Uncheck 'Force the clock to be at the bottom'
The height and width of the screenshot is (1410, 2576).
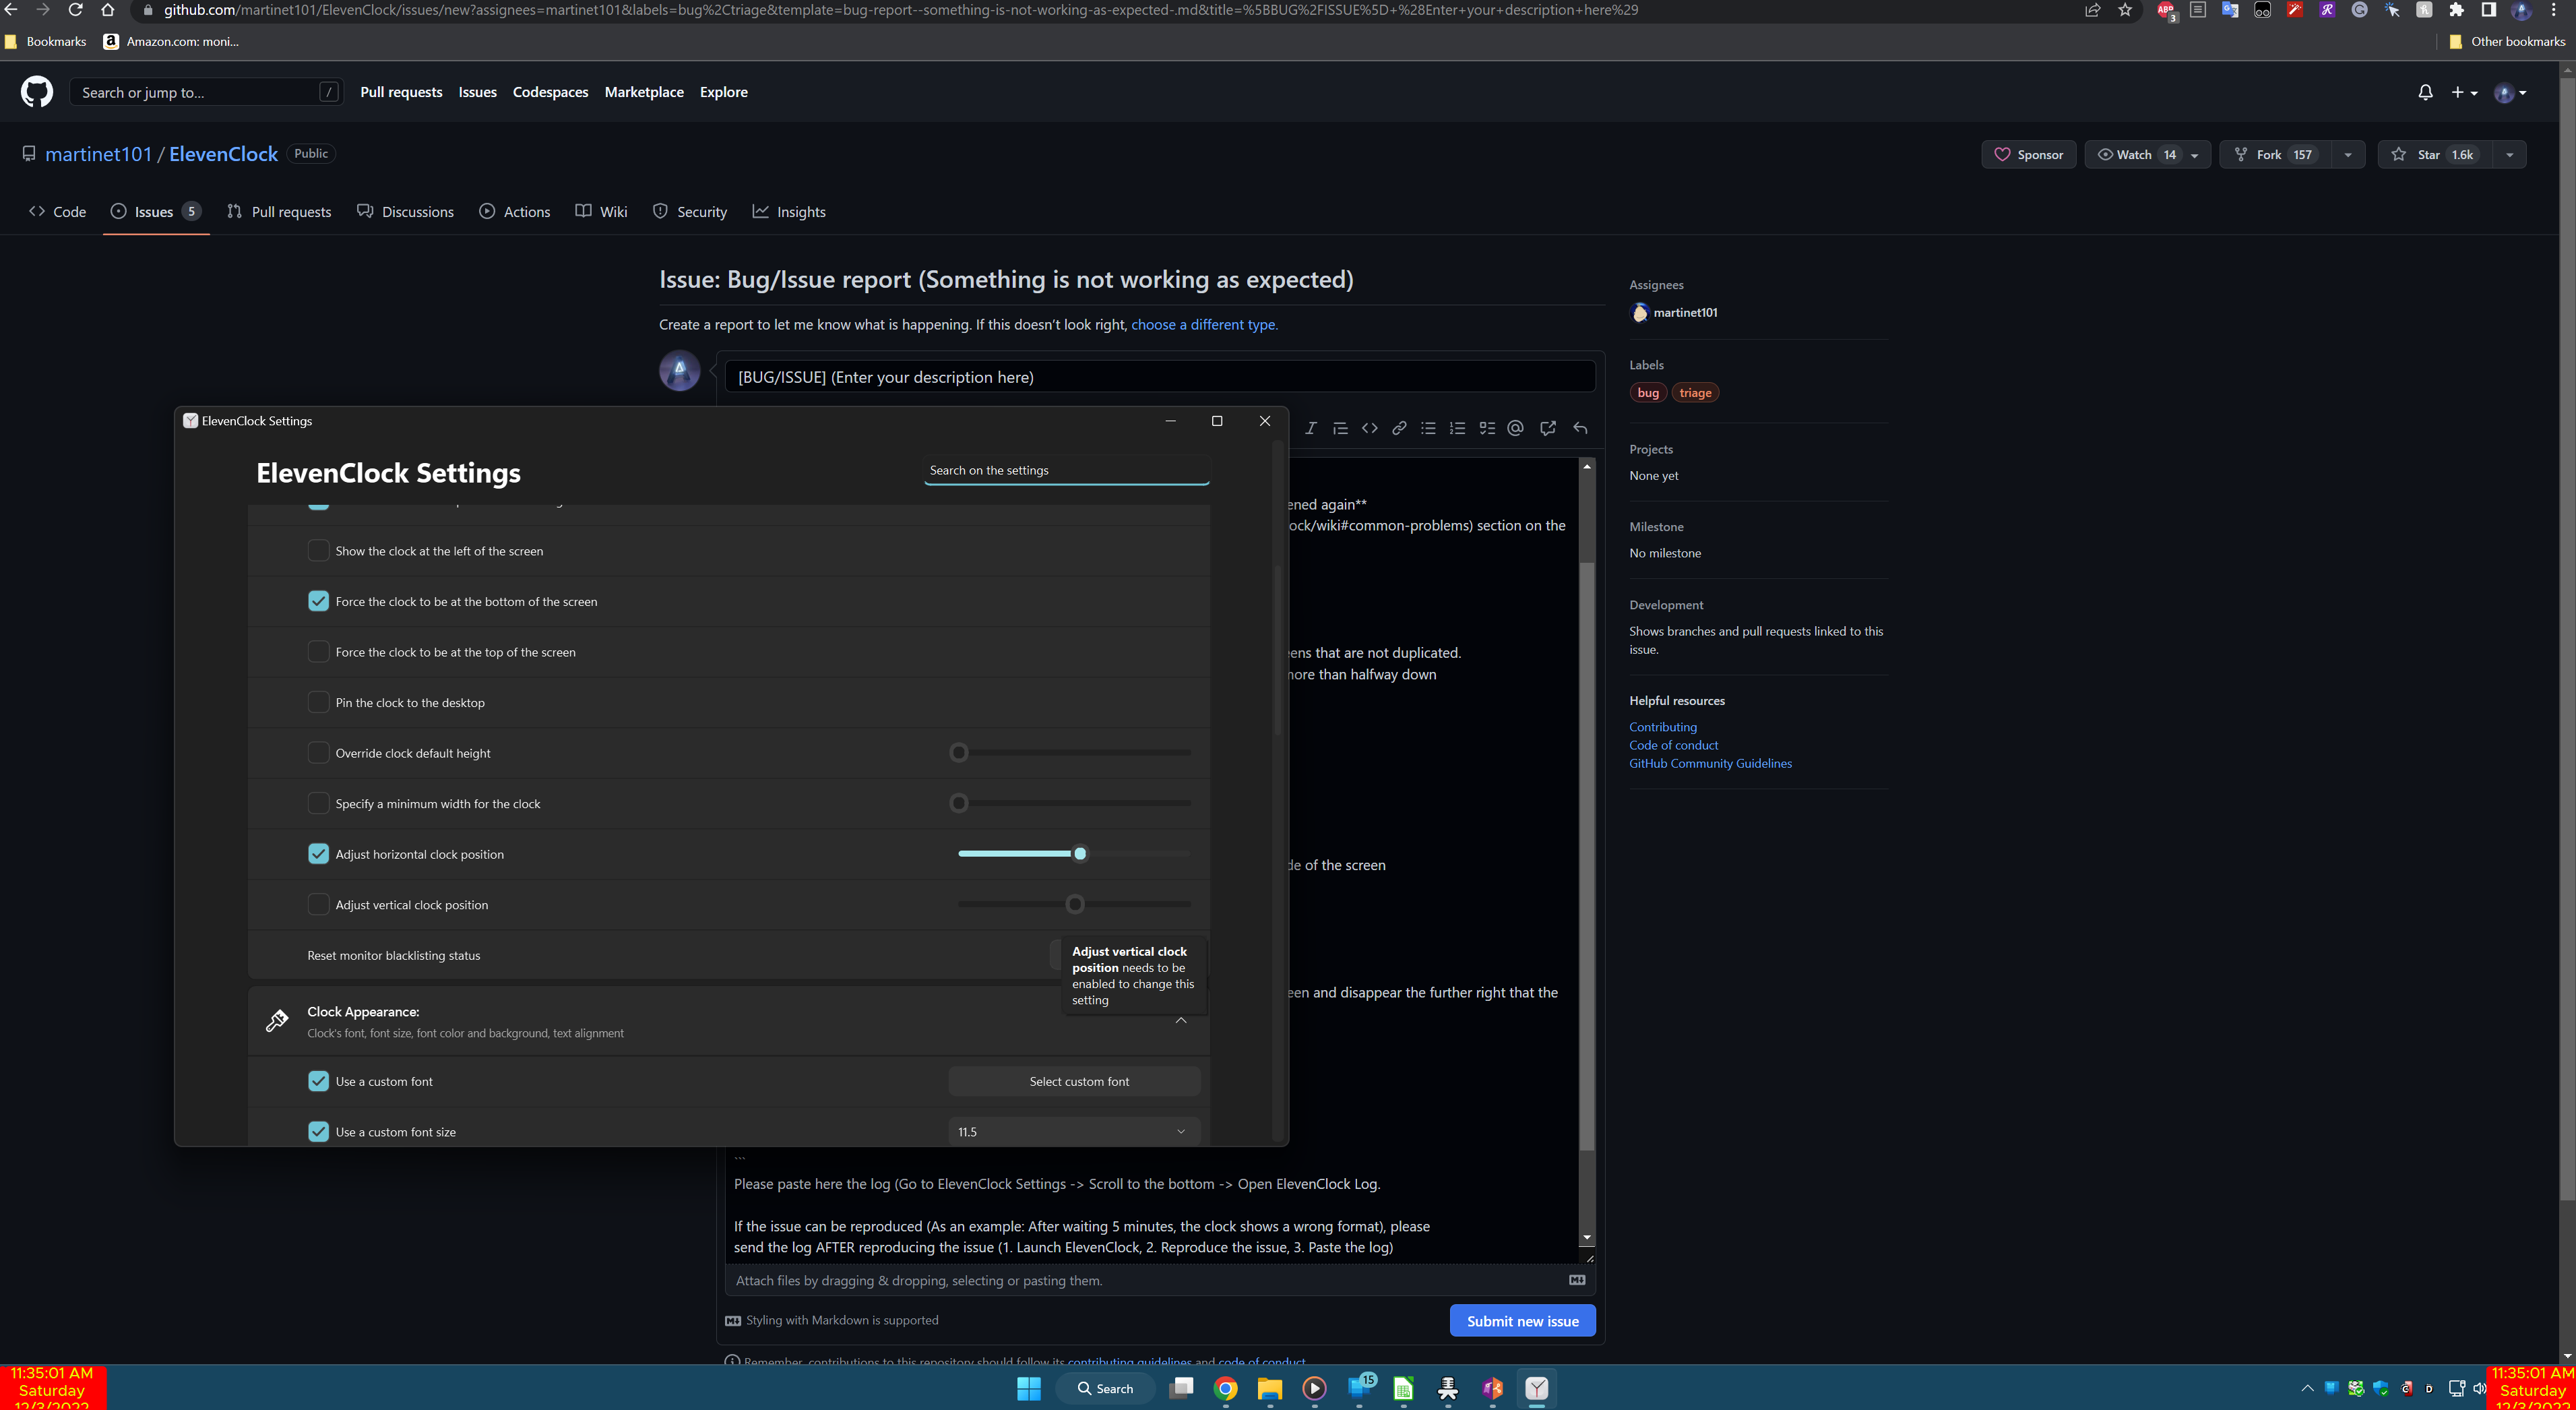click(318, 601)
